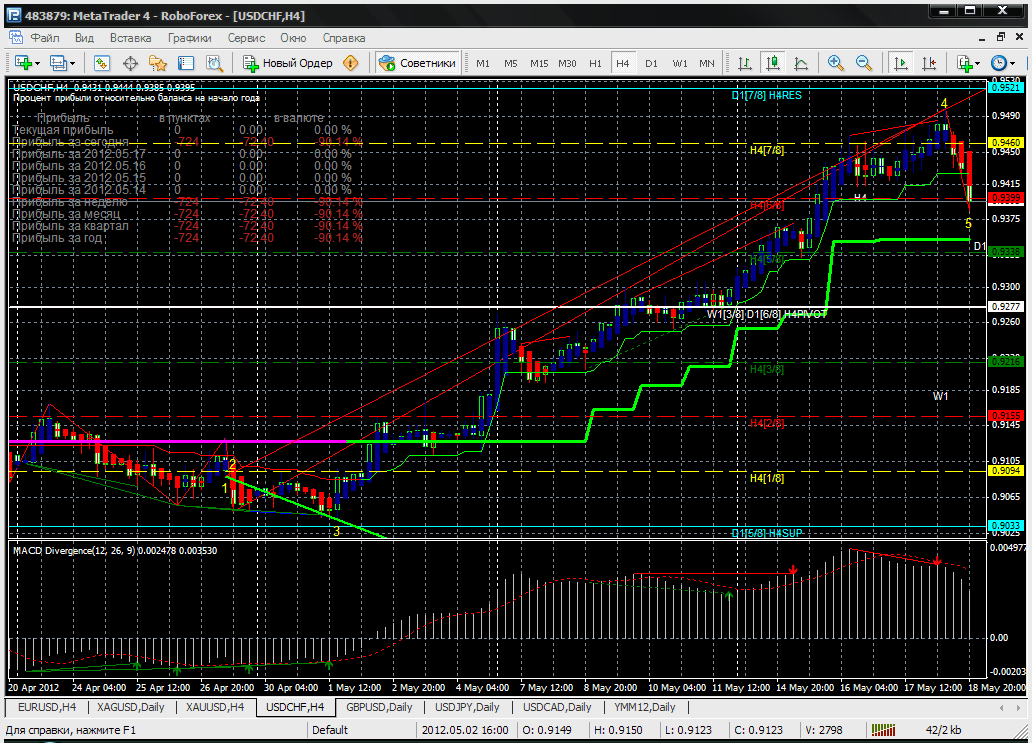Toggle the Auto Scroll icon
Screen dimensions: 1032x743
900,63
